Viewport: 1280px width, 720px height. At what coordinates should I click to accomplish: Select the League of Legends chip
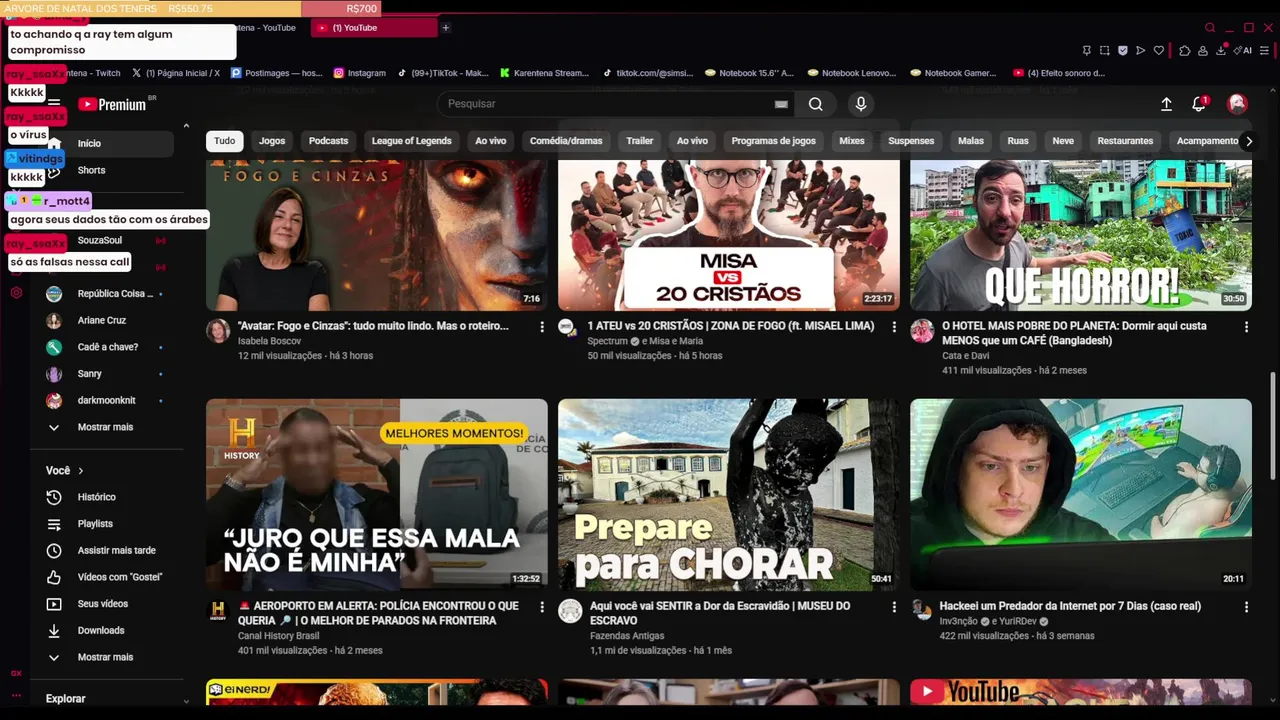(412, 141)
